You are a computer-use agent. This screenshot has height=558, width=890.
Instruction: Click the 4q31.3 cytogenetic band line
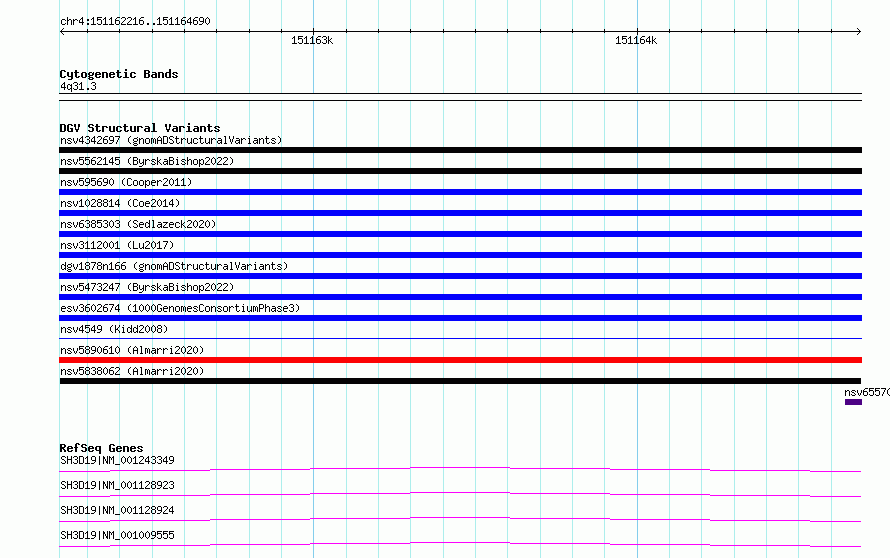460,97
